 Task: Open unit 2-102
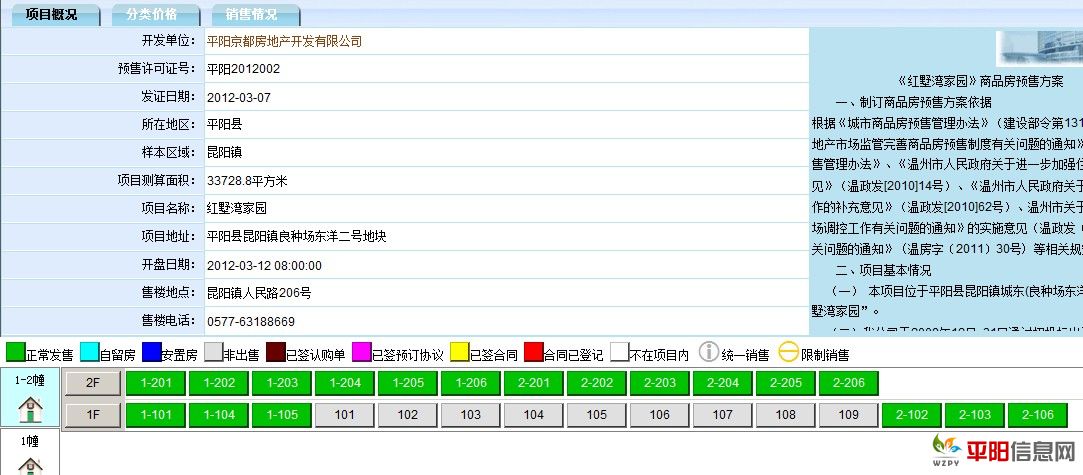click(912, 415)
